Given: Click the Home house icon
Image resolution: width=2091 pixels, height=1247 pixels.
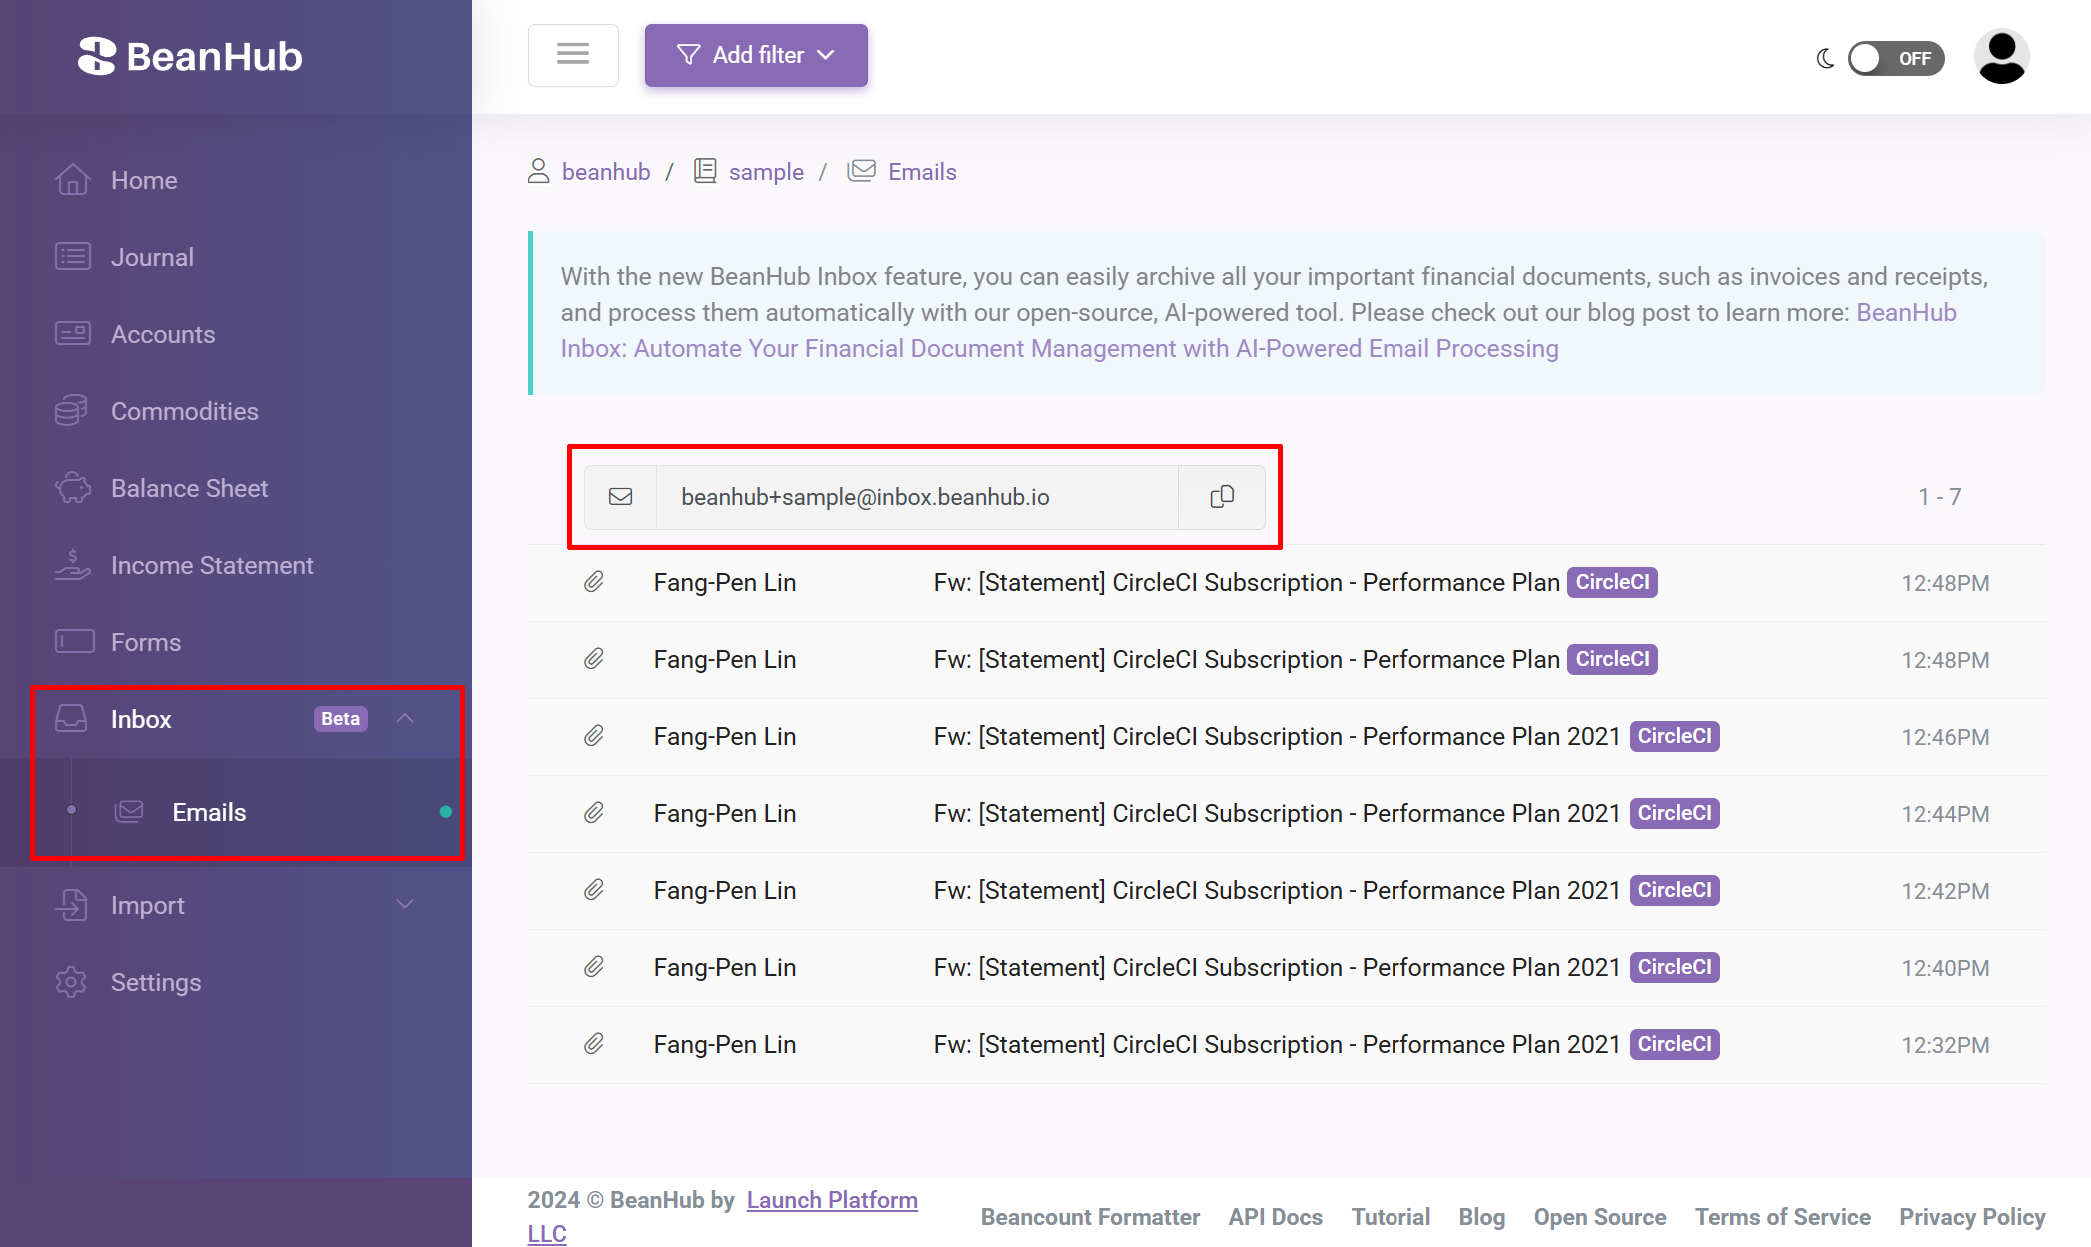Looking at the screenshot, I should (73, 179).
